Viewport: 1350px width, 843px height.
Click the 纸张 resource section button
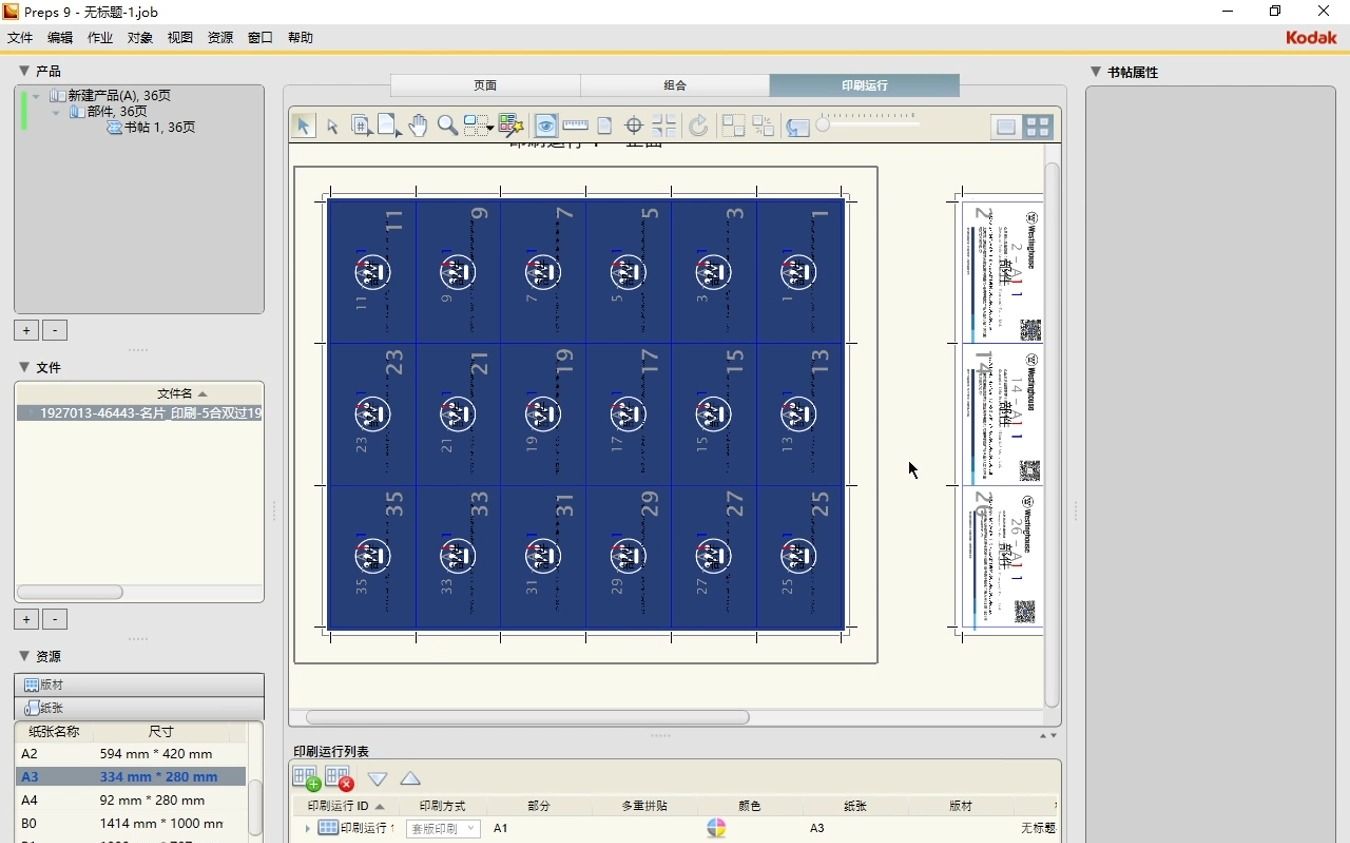click(139, 708)
